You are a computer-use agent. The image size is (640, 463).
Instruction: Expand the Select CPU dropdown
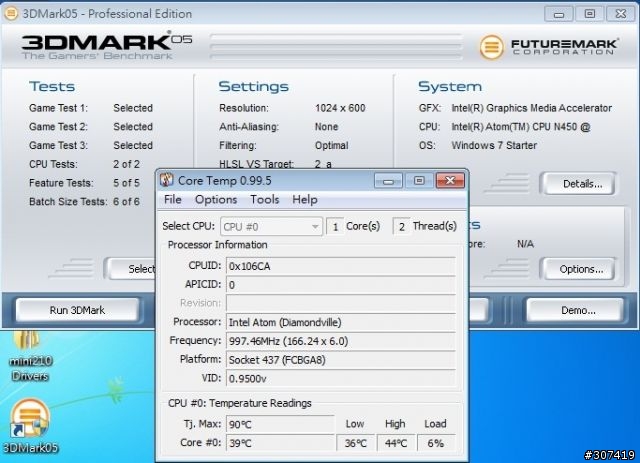(271, 227)
